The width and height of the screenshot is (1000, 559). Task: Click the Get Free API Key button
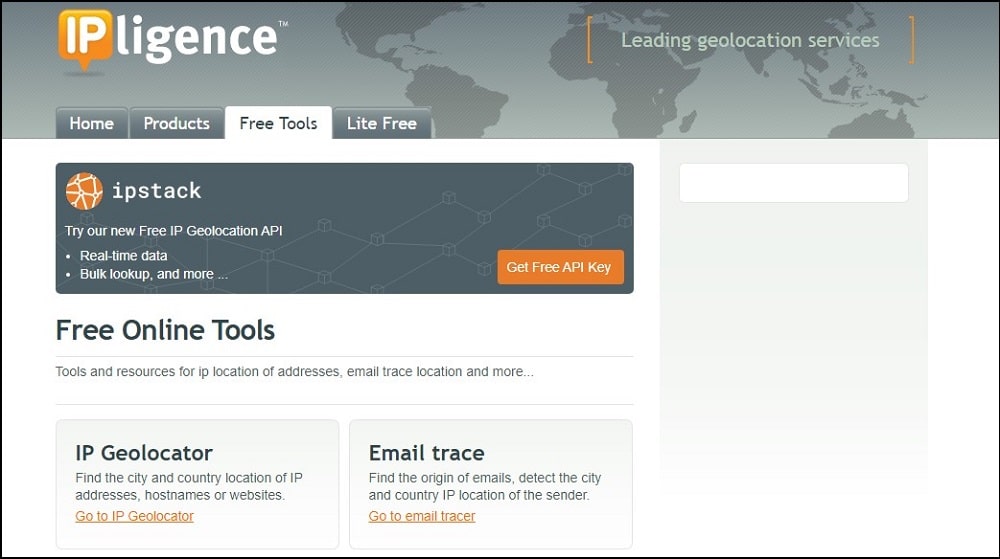pyautogui.click(x=559, y=267)
